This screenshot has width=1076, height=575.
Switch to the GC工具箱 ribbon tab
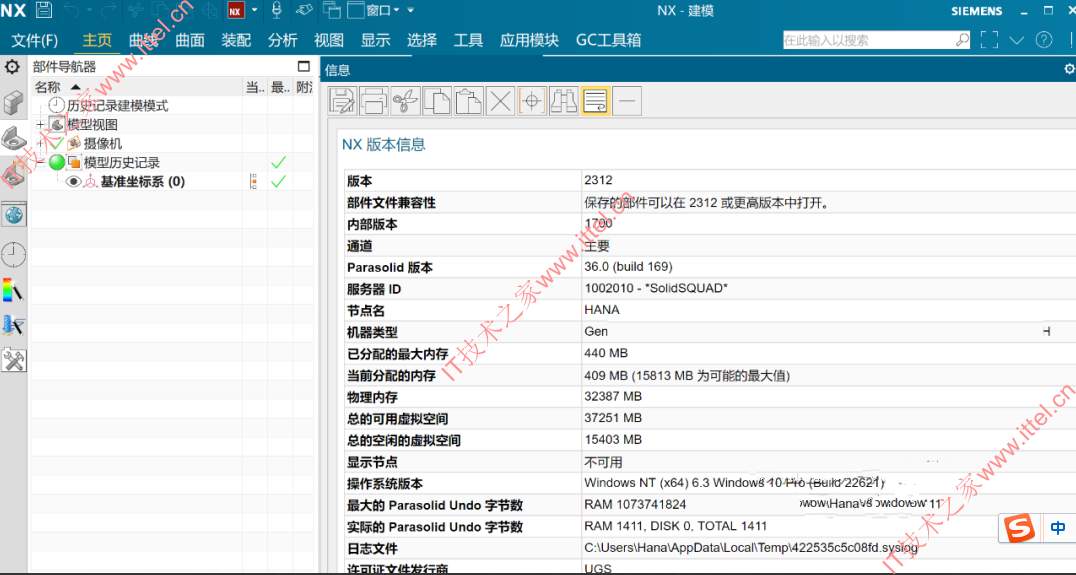point(608,40)
